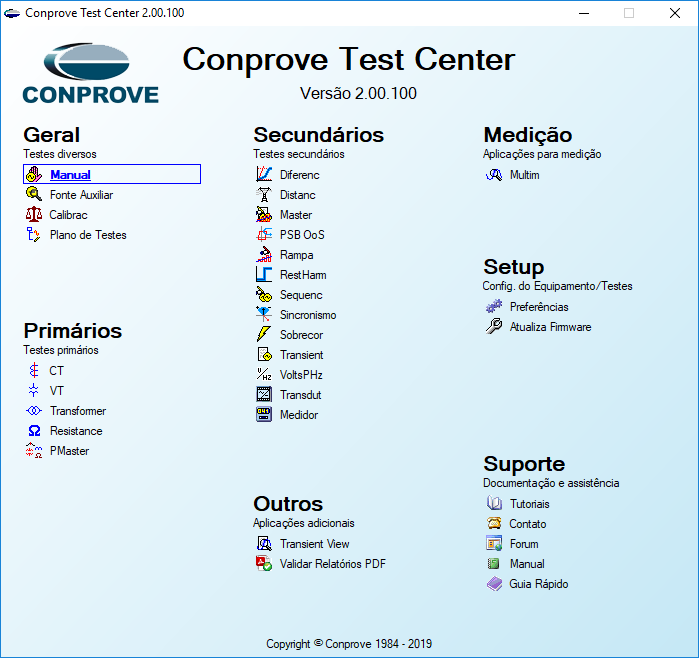Select the Sobrecor lightning bolt icon
Viewport: 699px width, 658px height.
click(x=264, y=334)
